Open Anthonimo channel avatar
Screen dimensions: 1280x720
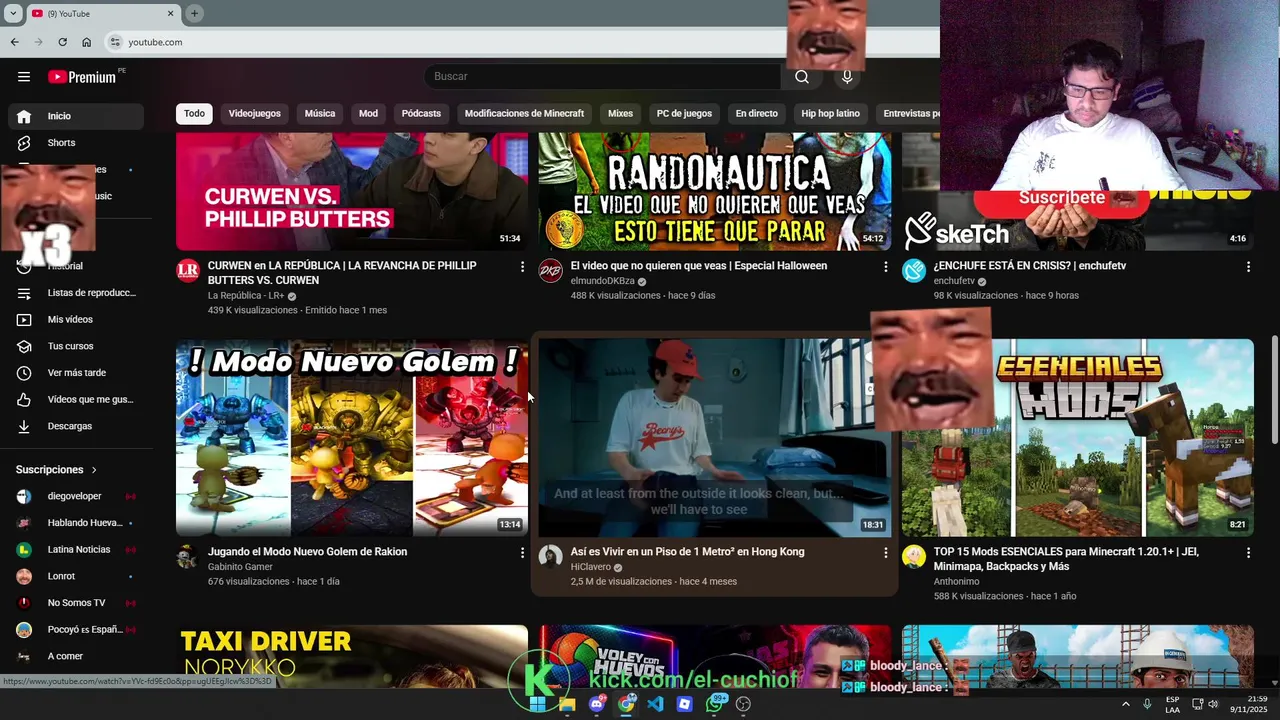point(914,557)
